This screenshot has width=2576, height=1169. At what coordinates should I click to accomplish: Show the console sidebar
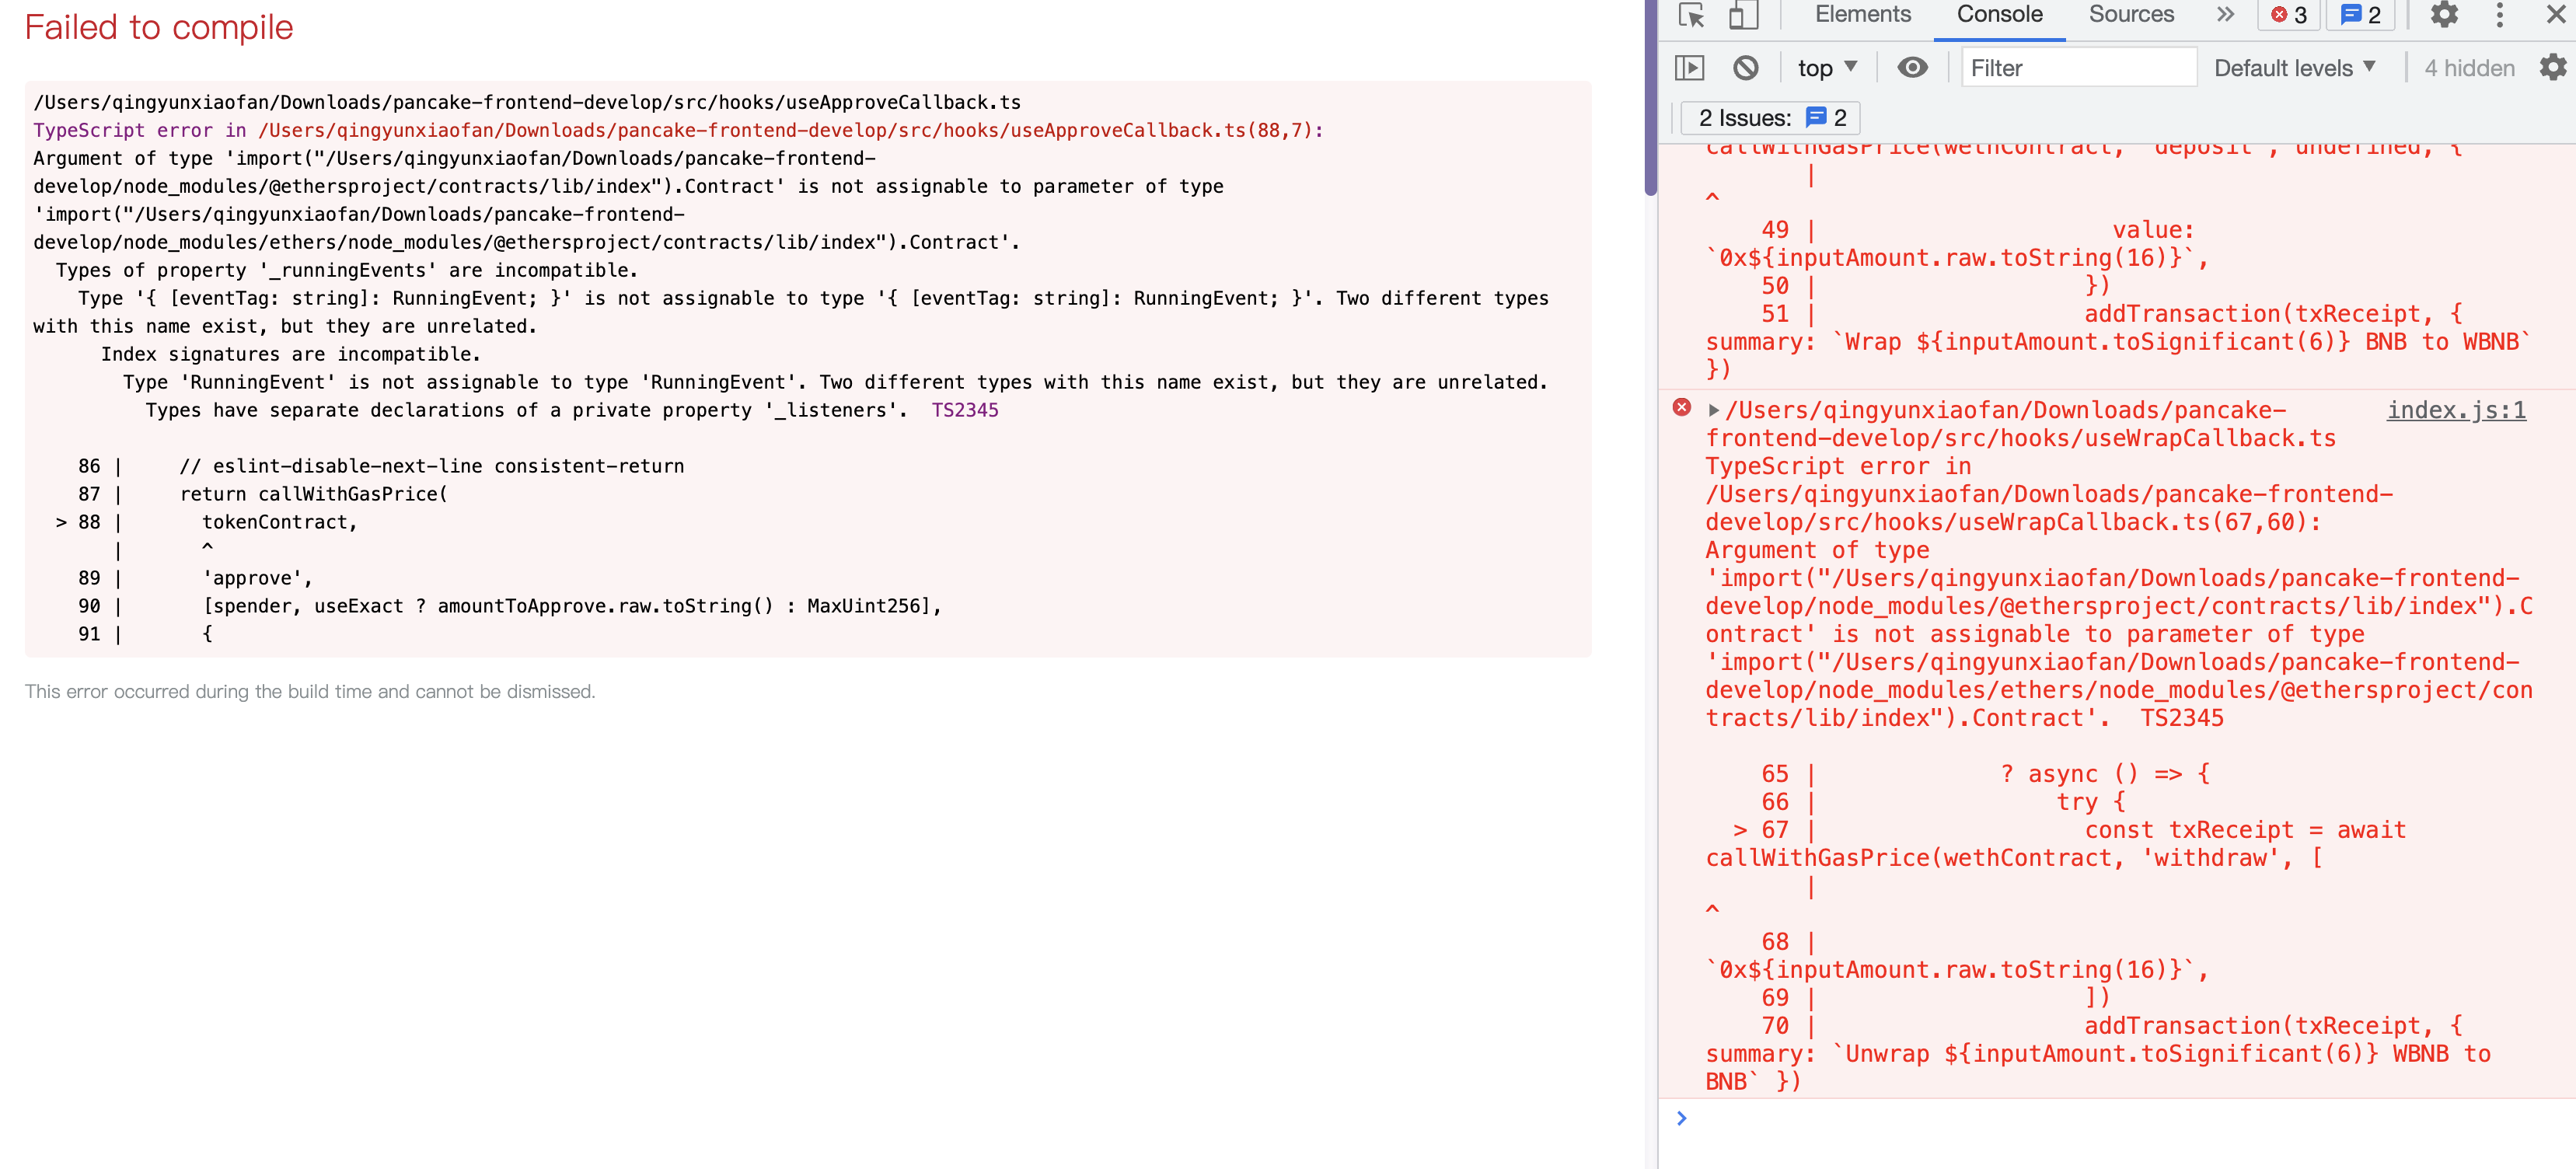[1690, 67]
